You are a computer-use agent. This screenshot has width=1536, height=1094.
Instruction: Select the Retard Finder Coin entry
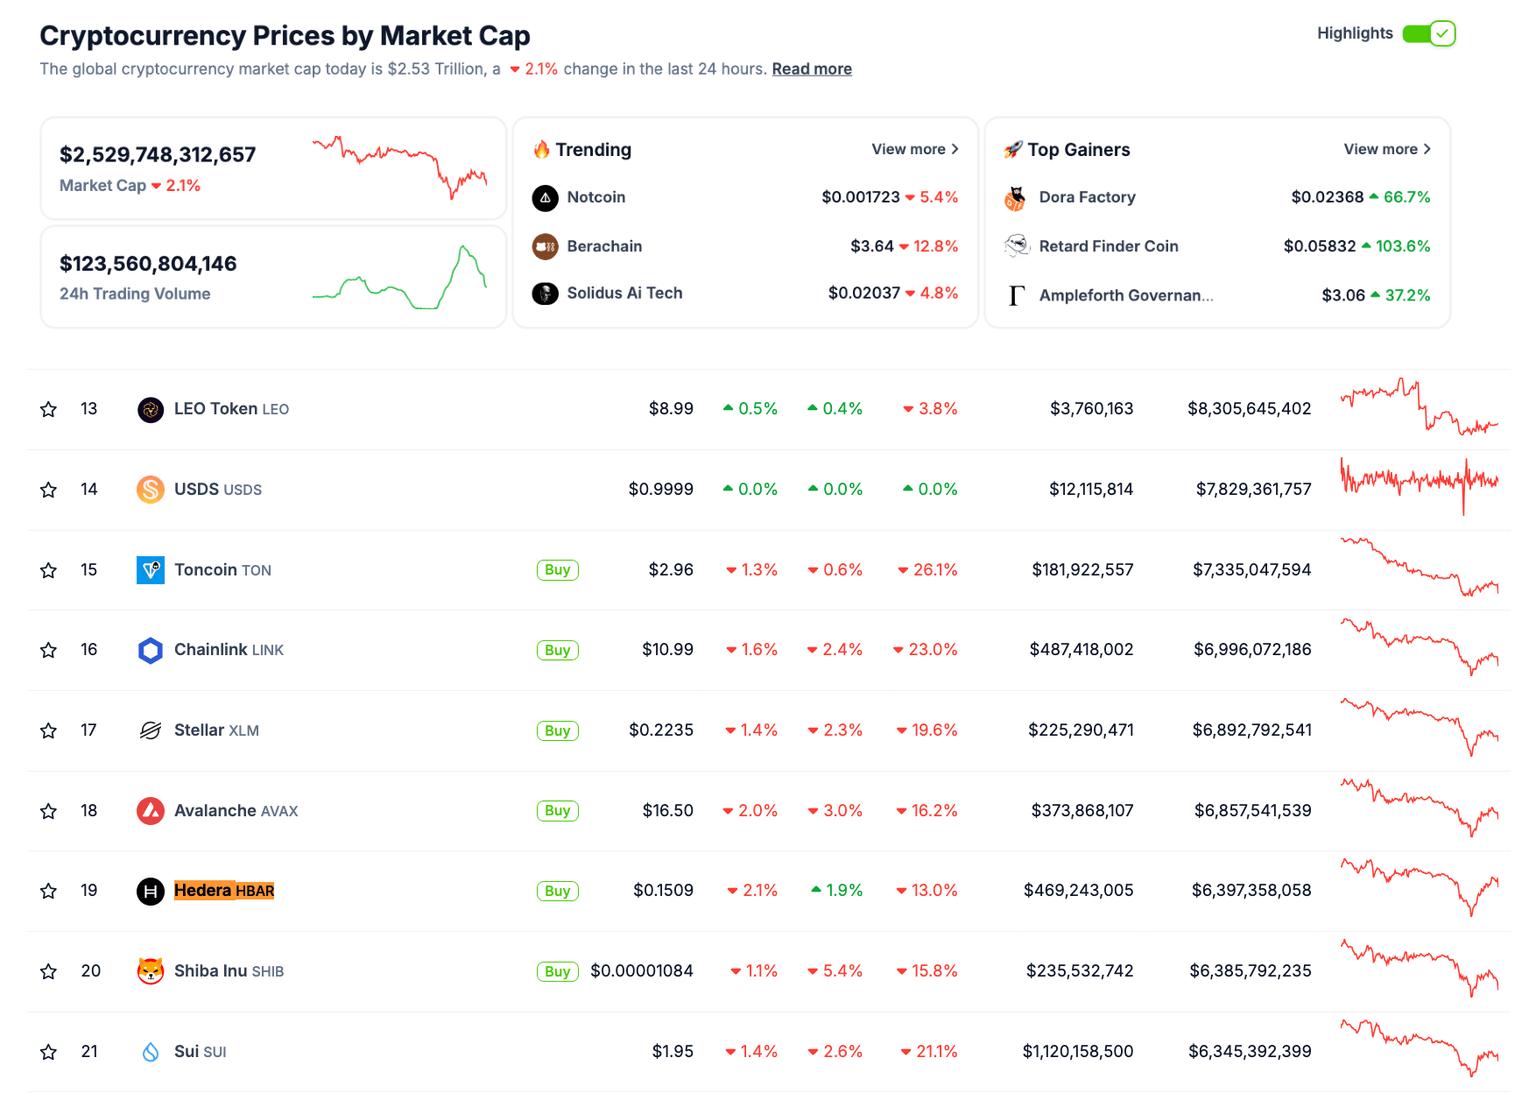click(x=1108, y=246)
